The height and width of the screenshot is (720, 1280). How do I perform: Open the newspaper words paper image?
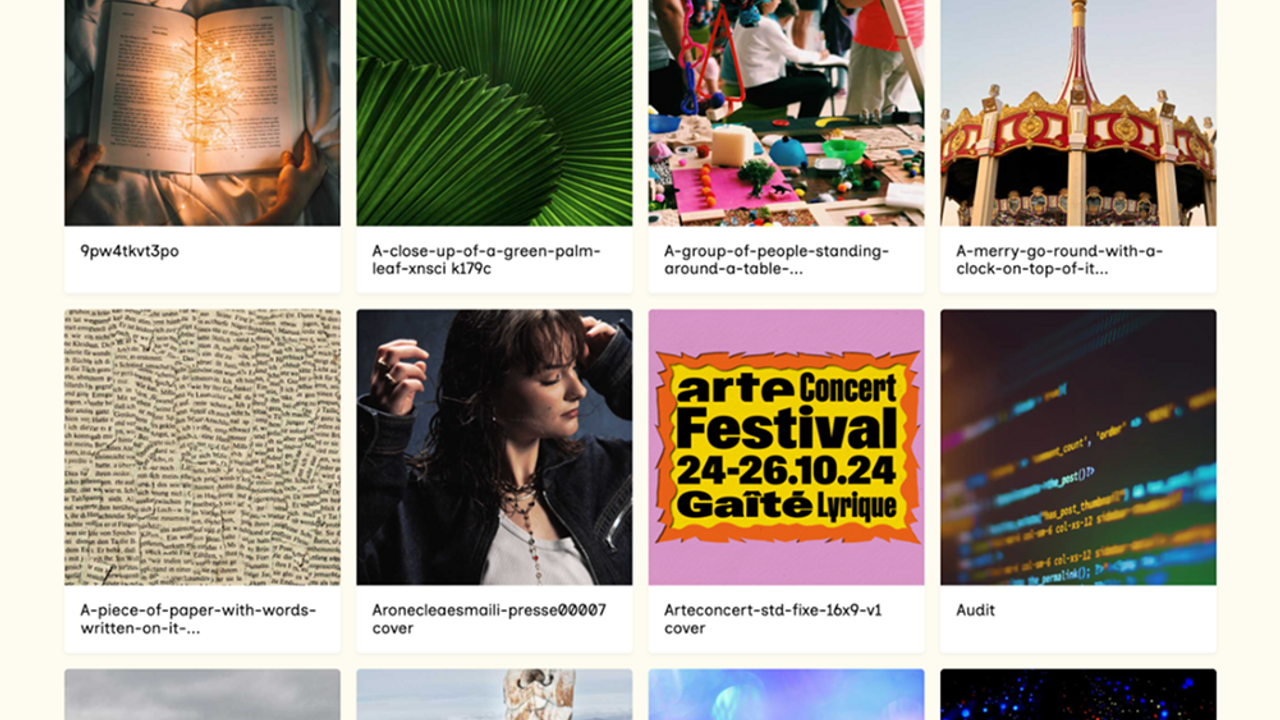coord(202,447)
